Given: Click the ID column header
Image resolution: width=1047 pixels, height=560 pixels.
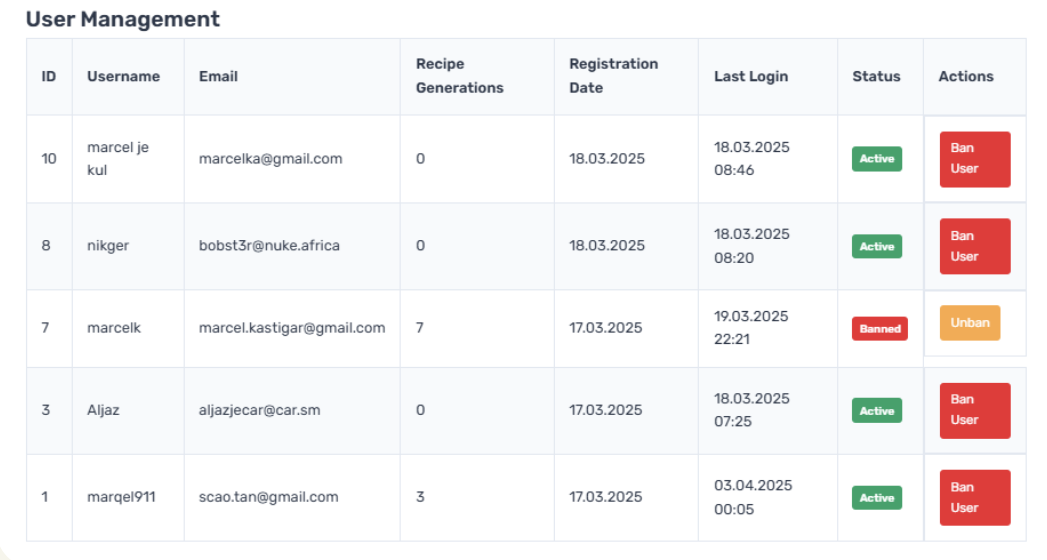Looking at the screenshot, I should (x=48, y=76).
